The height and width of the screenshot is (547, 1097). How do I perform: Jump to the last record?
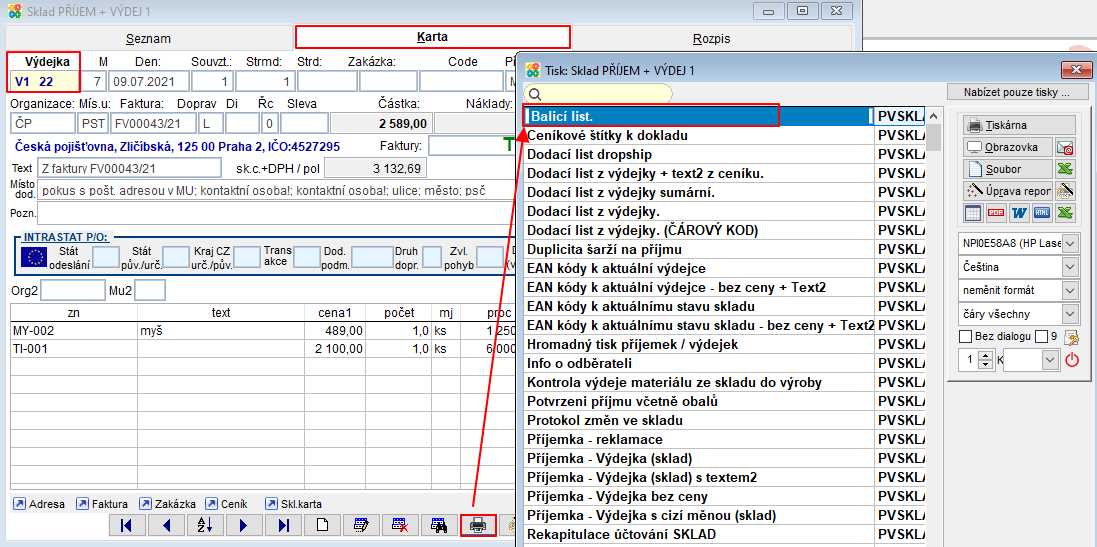[x=283, y=526]
